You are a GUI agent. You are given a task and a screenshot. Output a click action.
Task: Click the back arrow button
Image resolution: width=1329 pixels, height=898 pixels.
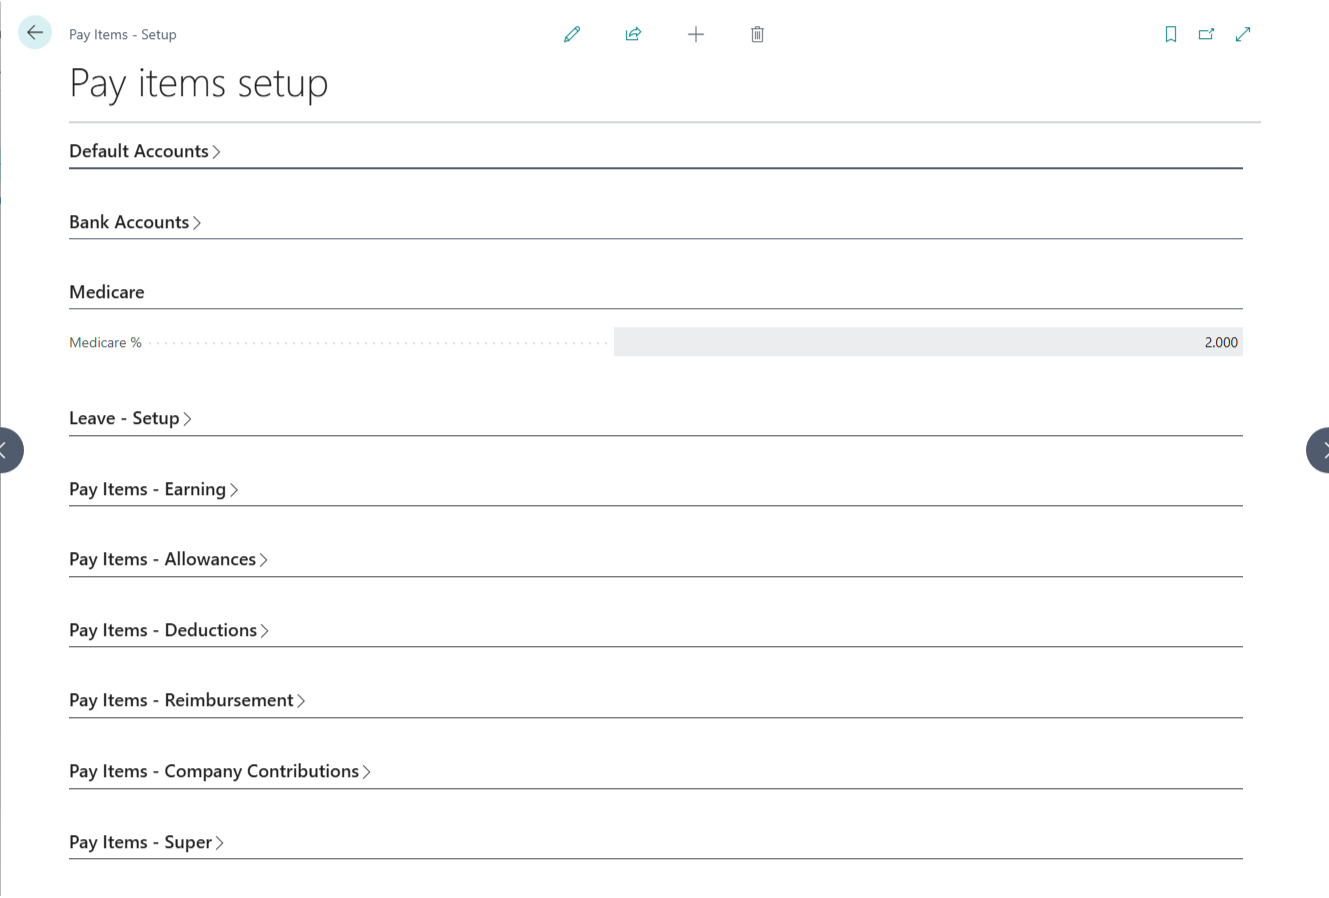tap(35, 33)
